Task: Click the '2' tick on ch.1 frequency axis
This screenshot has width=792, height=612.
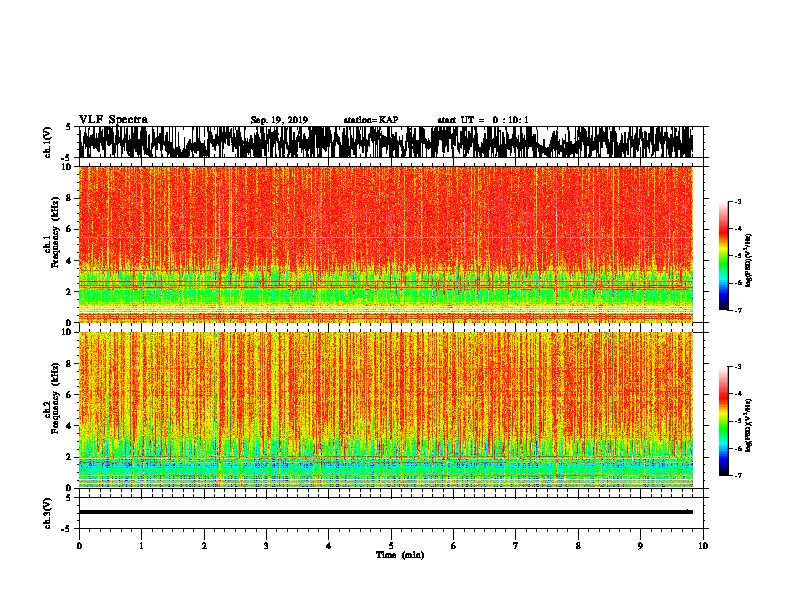Action: [x=69, y=291]
